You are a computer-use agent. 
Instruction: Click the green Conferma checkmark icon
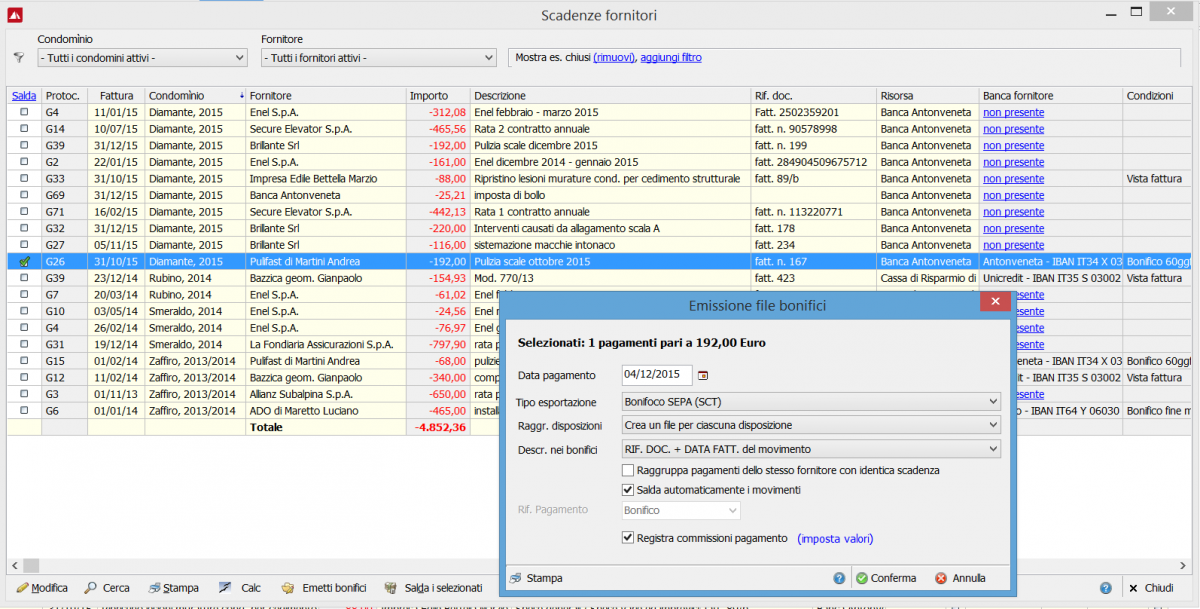(x=862, y=578)
